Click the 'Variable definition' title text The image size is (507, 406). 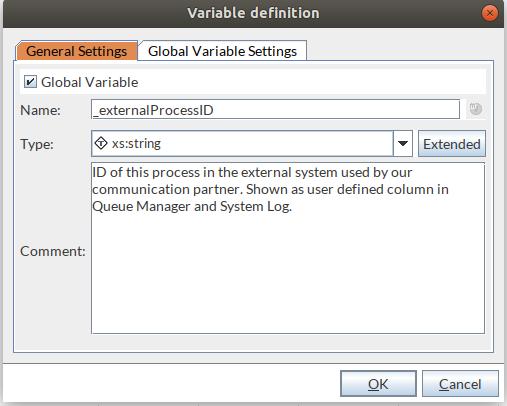click(x=253, y=13)
